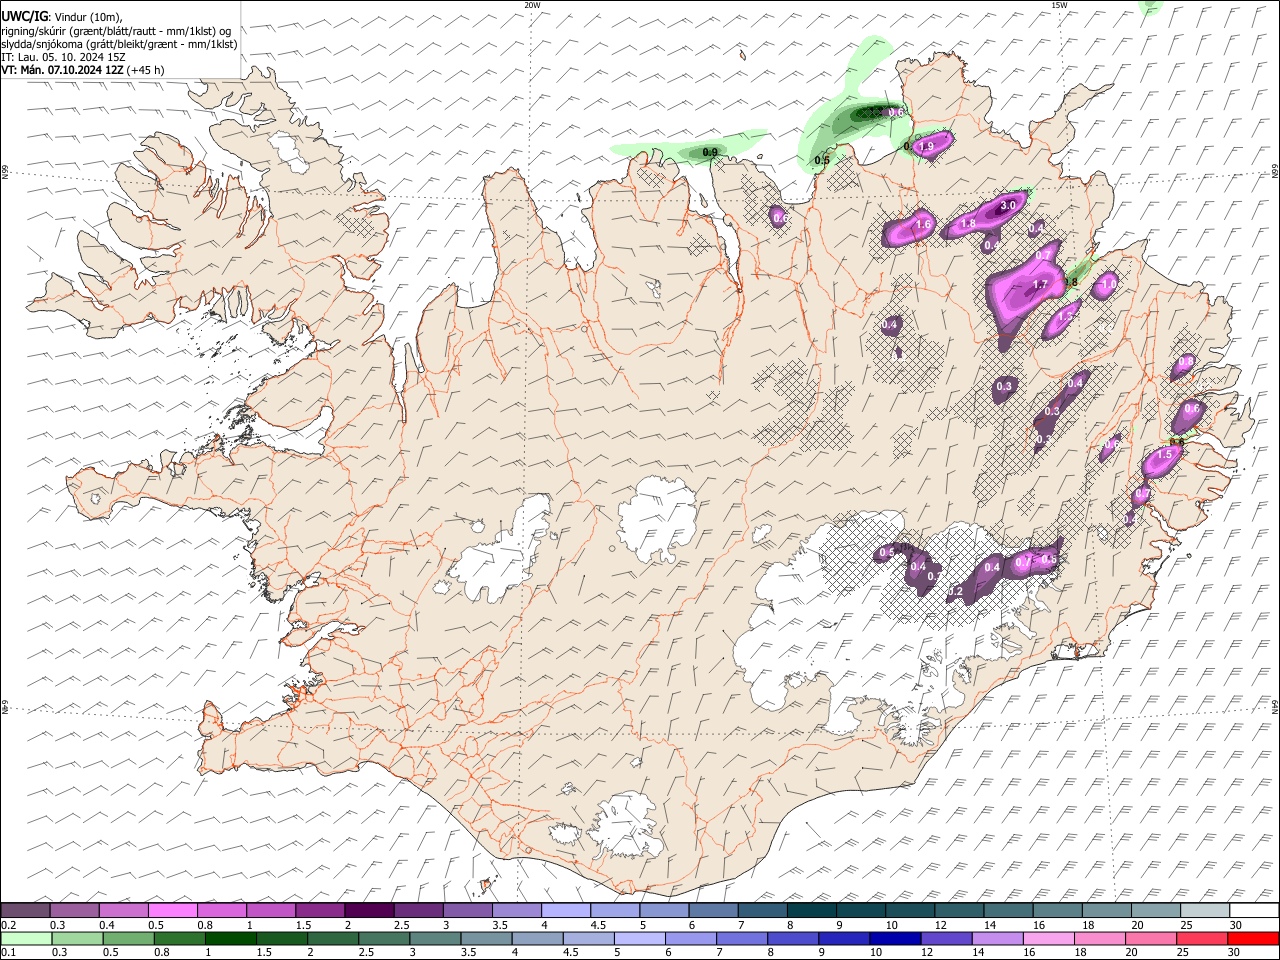Click the deep blue 10 swatch in the lower legend

894,939
